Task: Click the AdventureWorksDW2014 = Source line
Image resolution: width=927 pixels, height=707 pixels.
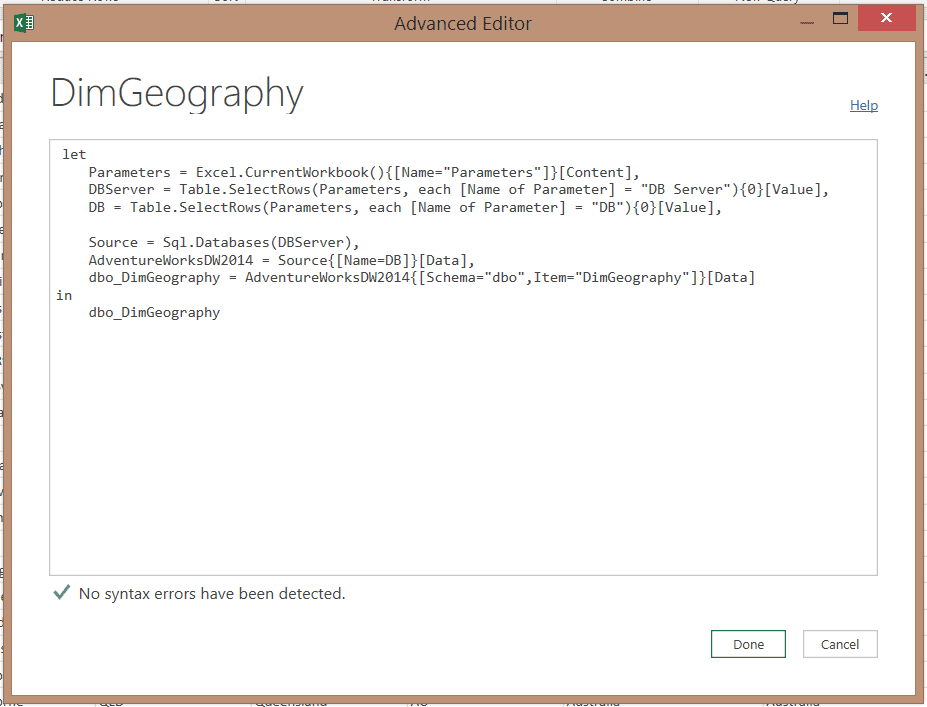Action: click(281, 260)
